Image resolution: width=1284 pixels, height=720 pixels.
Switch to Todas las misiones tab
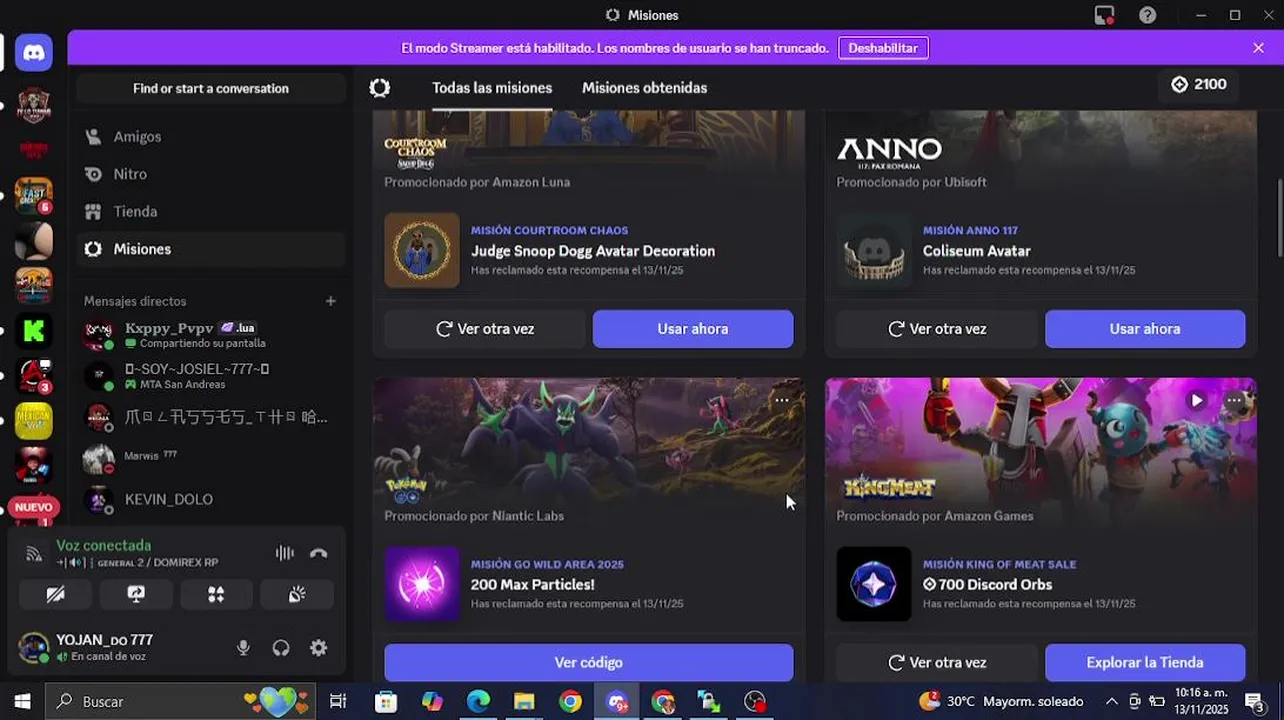tap(492, 88)
